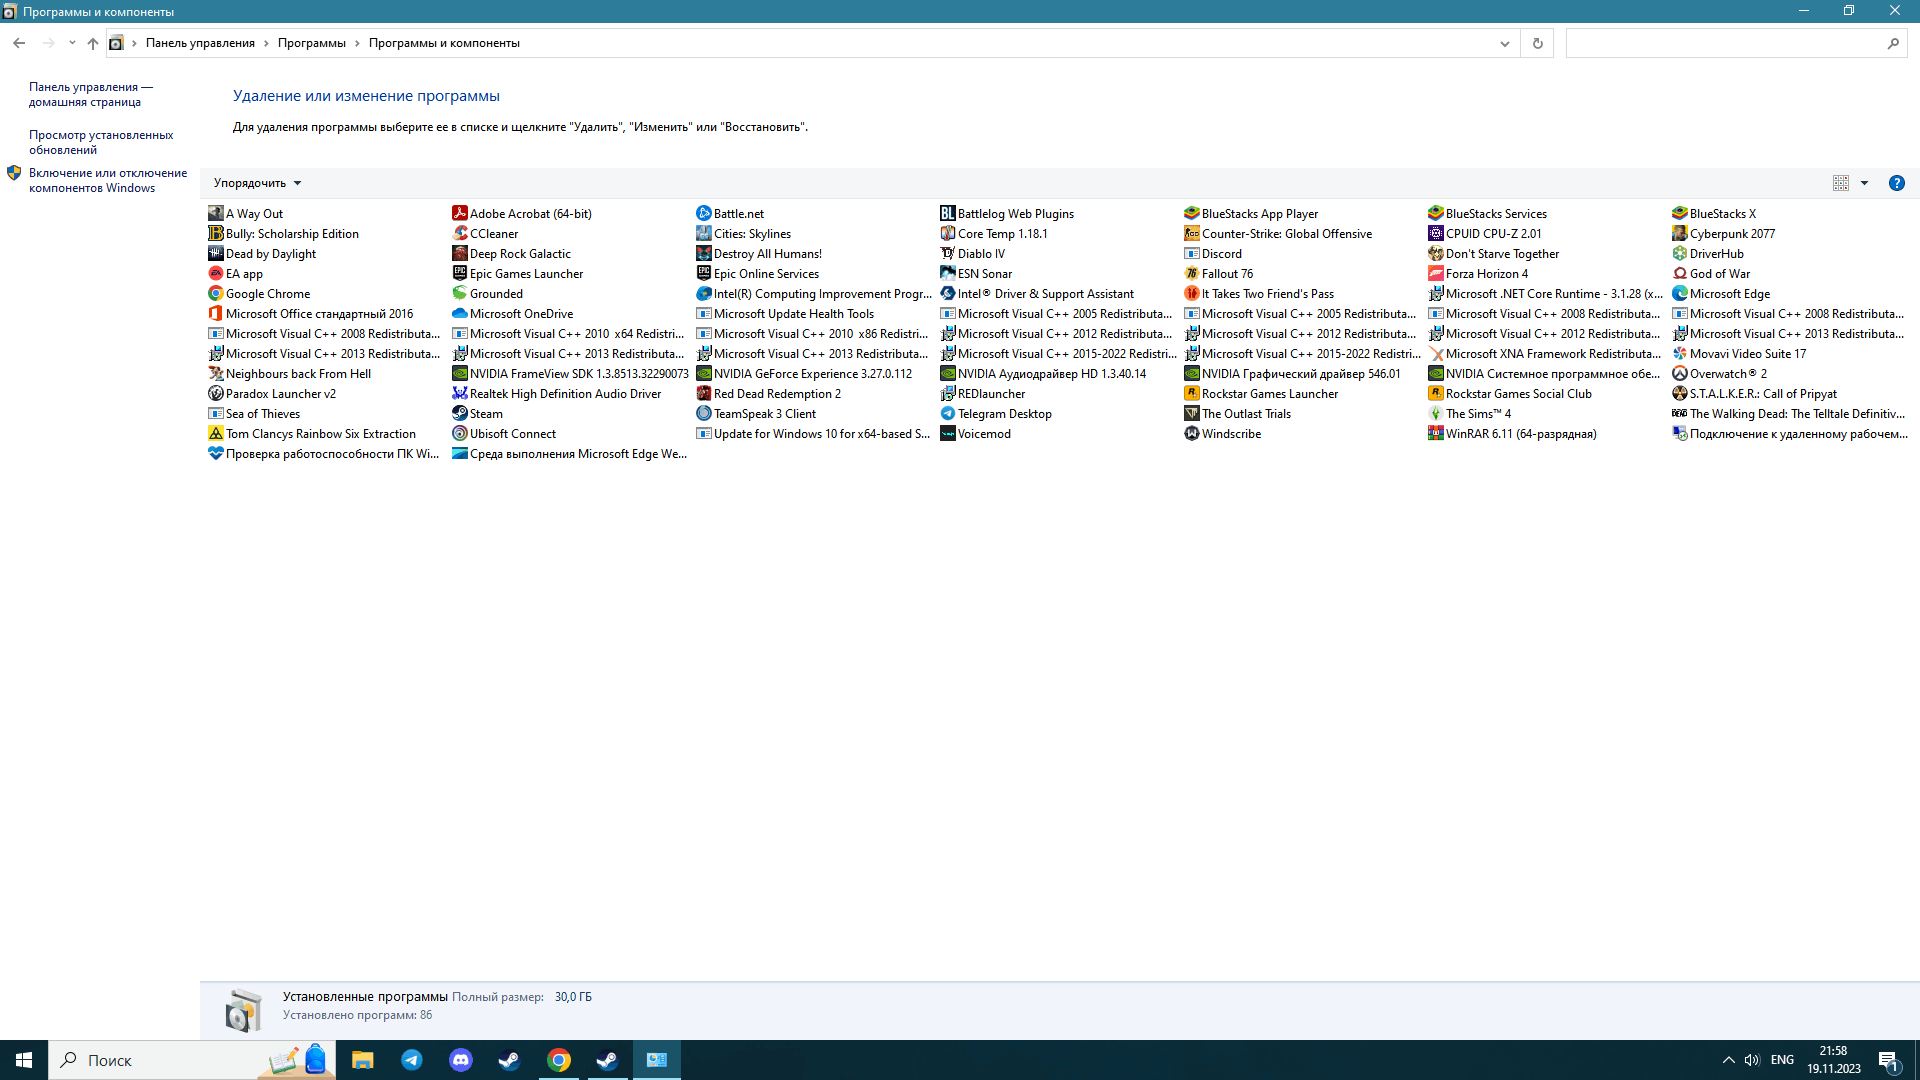Go up one folder level arrow
1920x1080 pixels.
92,43
